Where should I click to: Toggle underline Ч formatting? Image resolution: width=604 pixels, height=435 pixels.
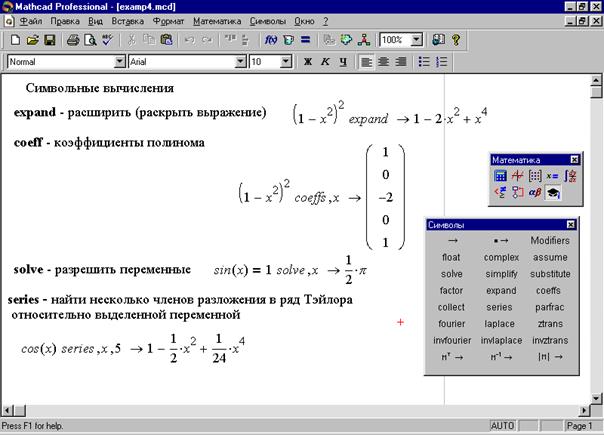coord(343,62)
